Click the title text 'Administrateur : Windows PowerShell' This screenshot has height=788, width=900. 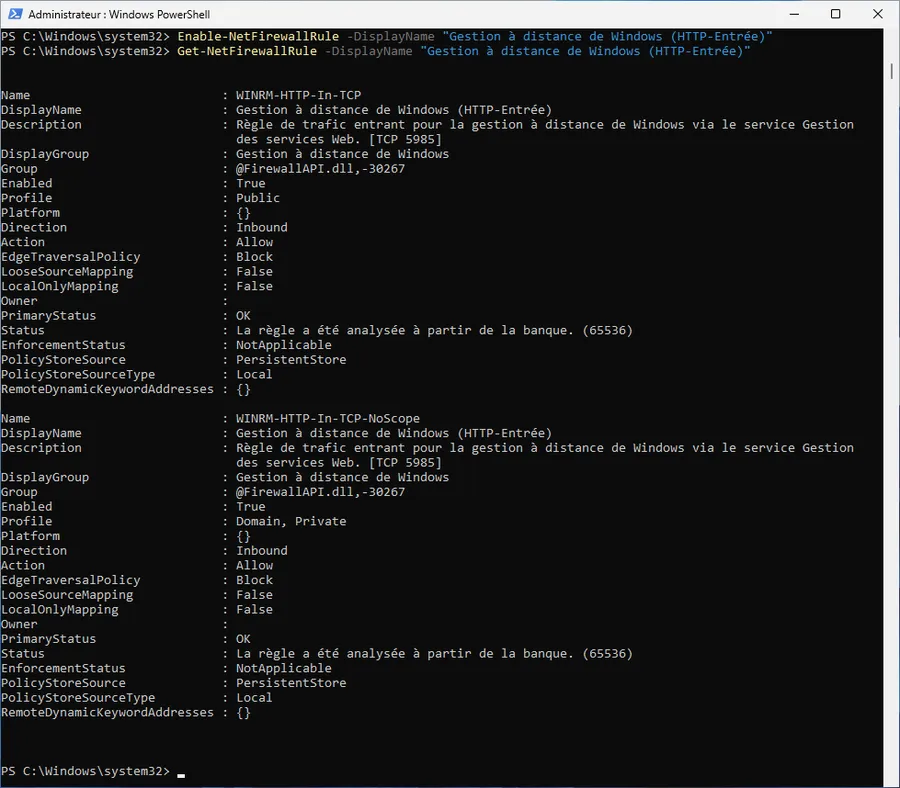pos(119,14)
